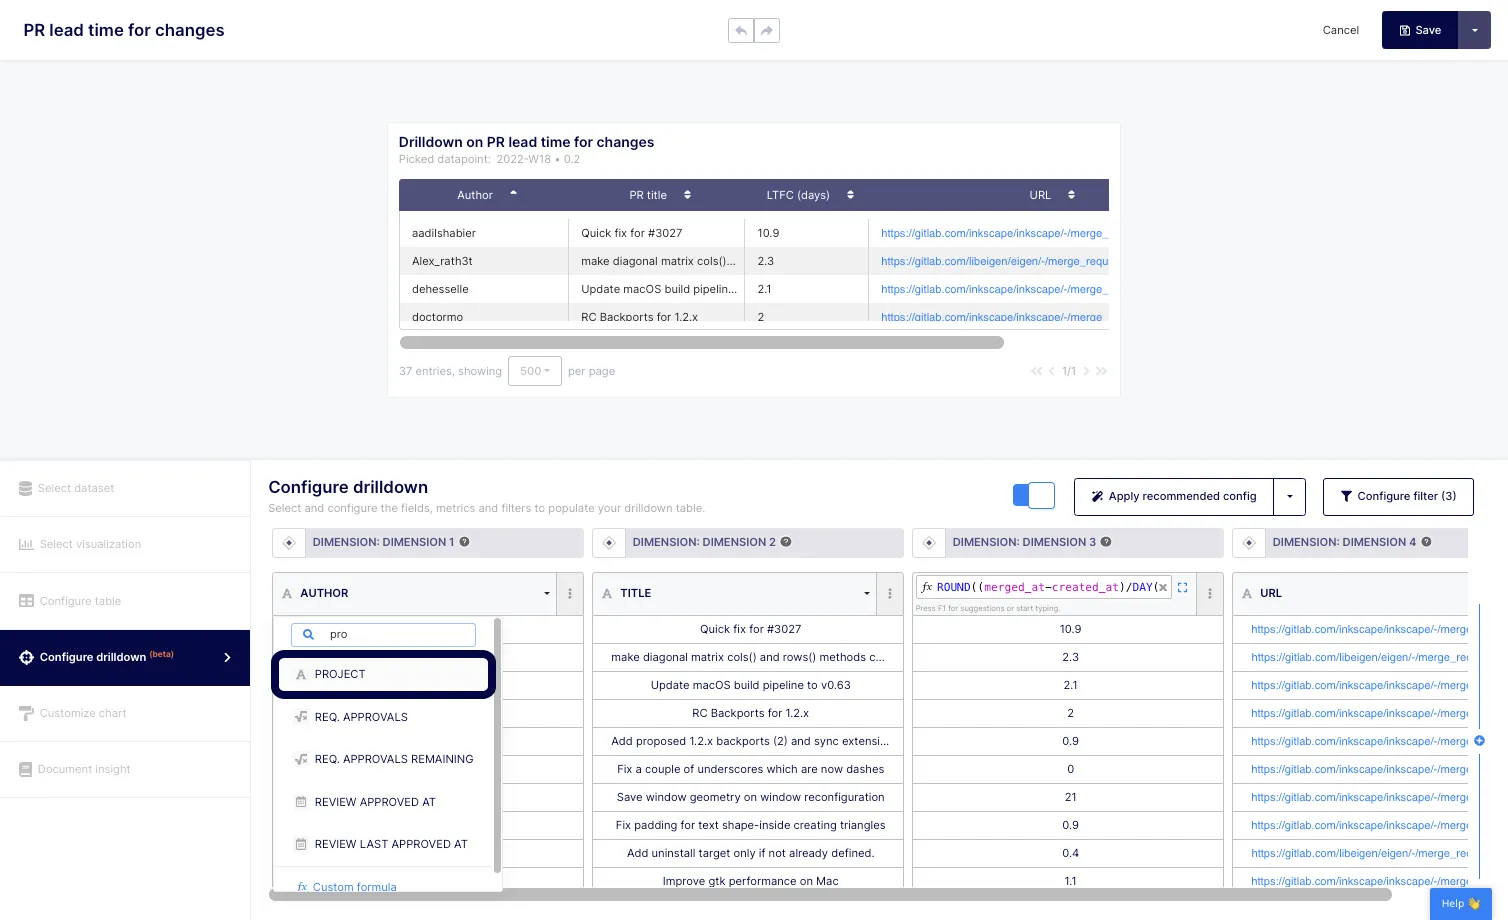Screen dimensions: 1508x920
Task: Click the help tooltip on Dimension 2 header
Action: pos(787,542)
